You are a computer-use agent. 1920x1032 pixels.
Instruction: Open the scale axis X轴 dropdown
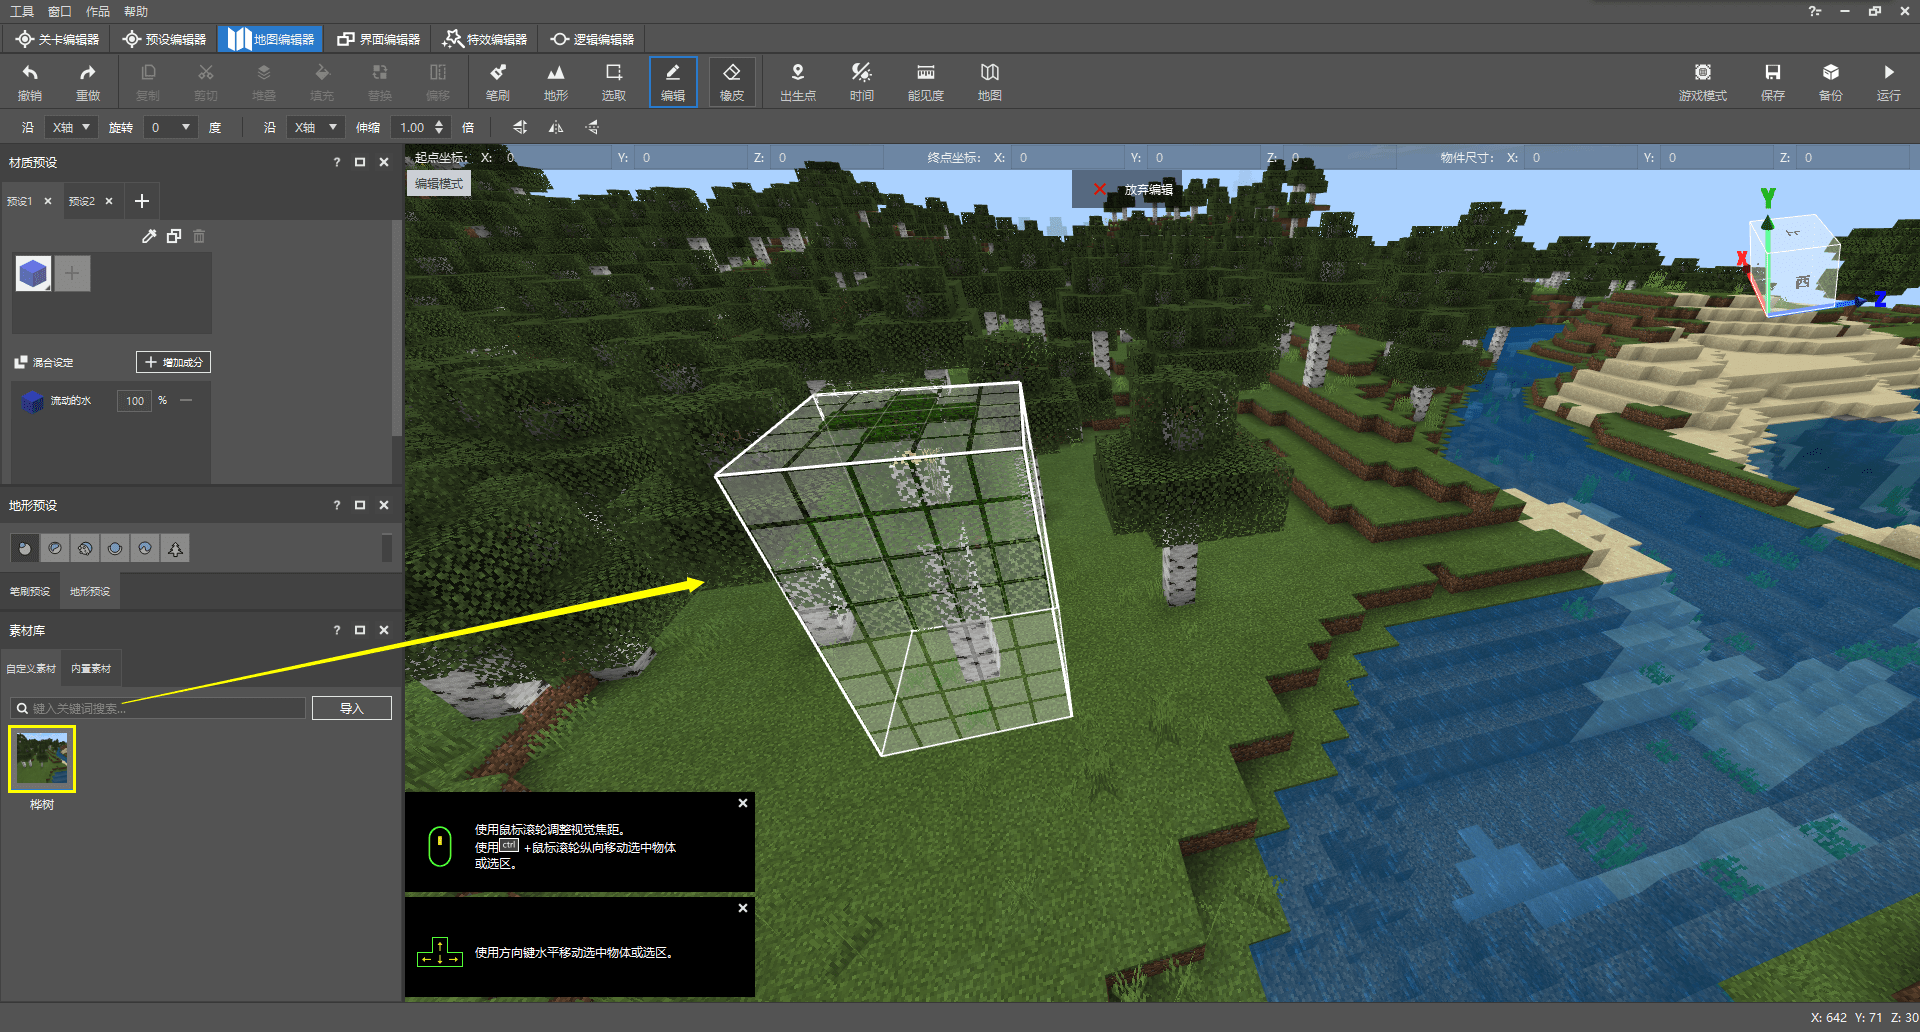[x=316, y=127]
